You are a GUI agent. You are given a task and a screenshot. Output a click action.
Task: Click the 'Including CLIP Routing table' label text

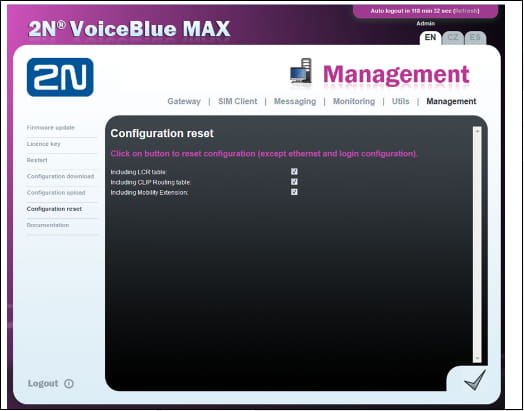(151, 182)
